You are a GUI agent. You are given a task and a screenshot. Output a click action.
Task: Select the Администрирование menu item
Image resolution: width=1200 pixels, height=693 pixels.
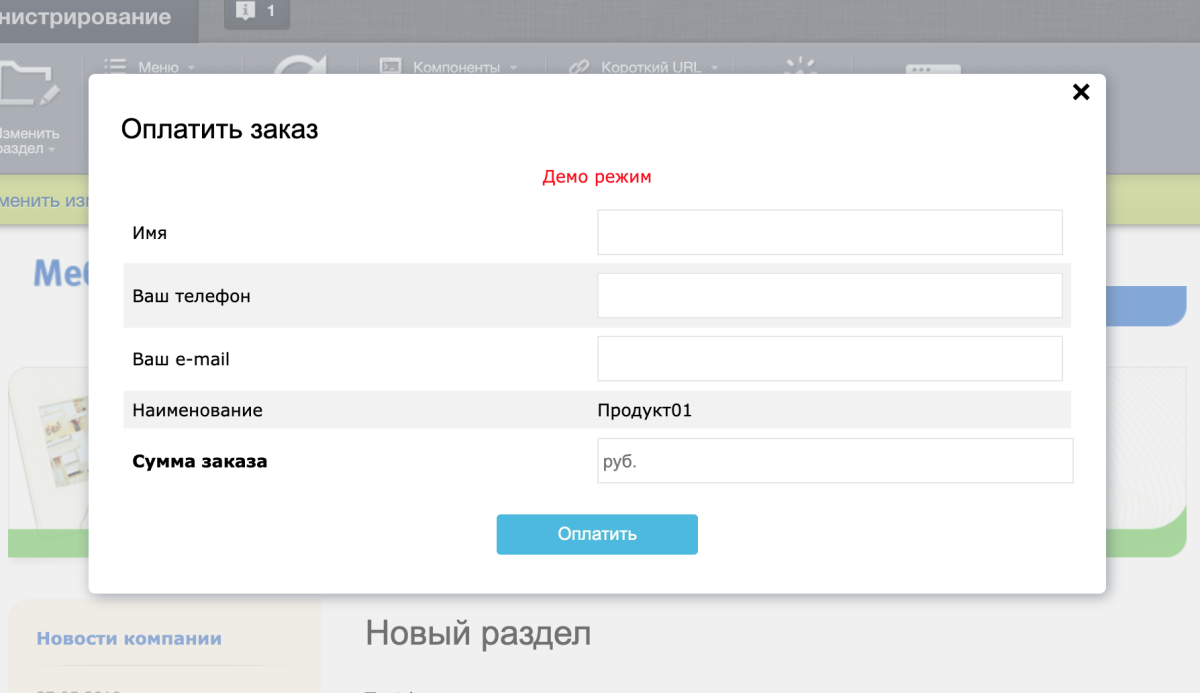[85, 17]
